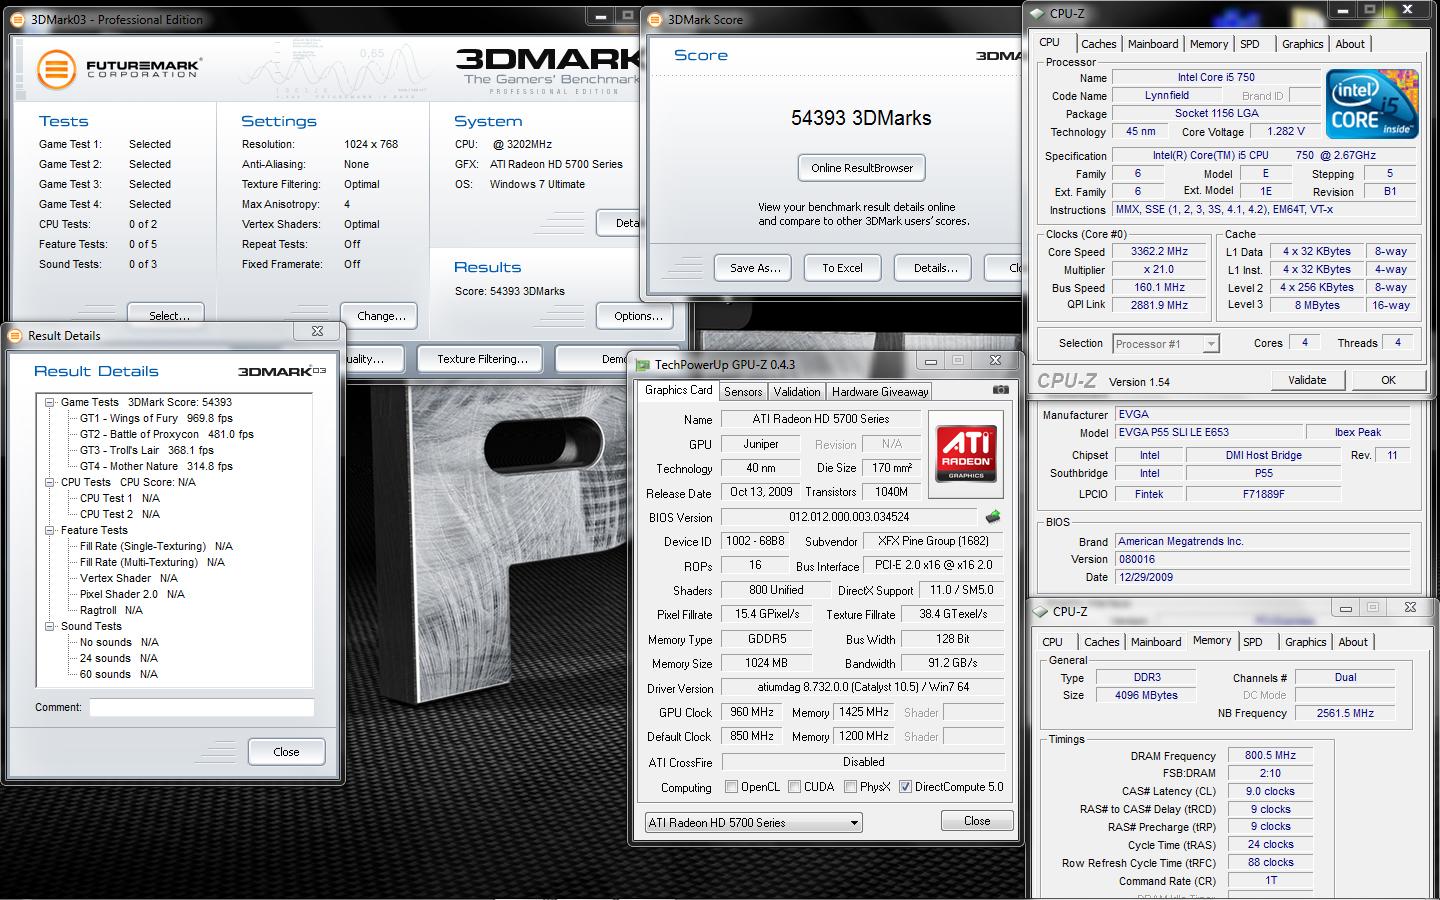This screenshot has height=900, width=1440.
Task: Close the Result Details window via X
Action: point(317,332)
